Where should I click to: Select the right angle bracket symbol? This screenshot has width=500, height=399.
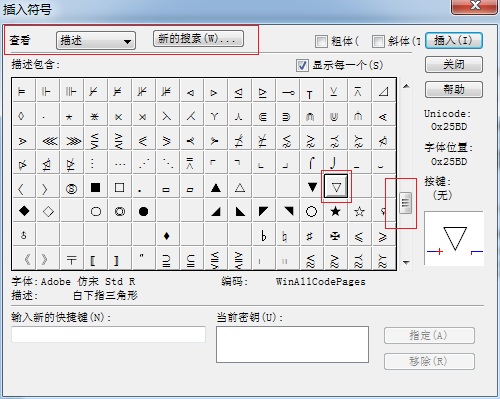45,189
